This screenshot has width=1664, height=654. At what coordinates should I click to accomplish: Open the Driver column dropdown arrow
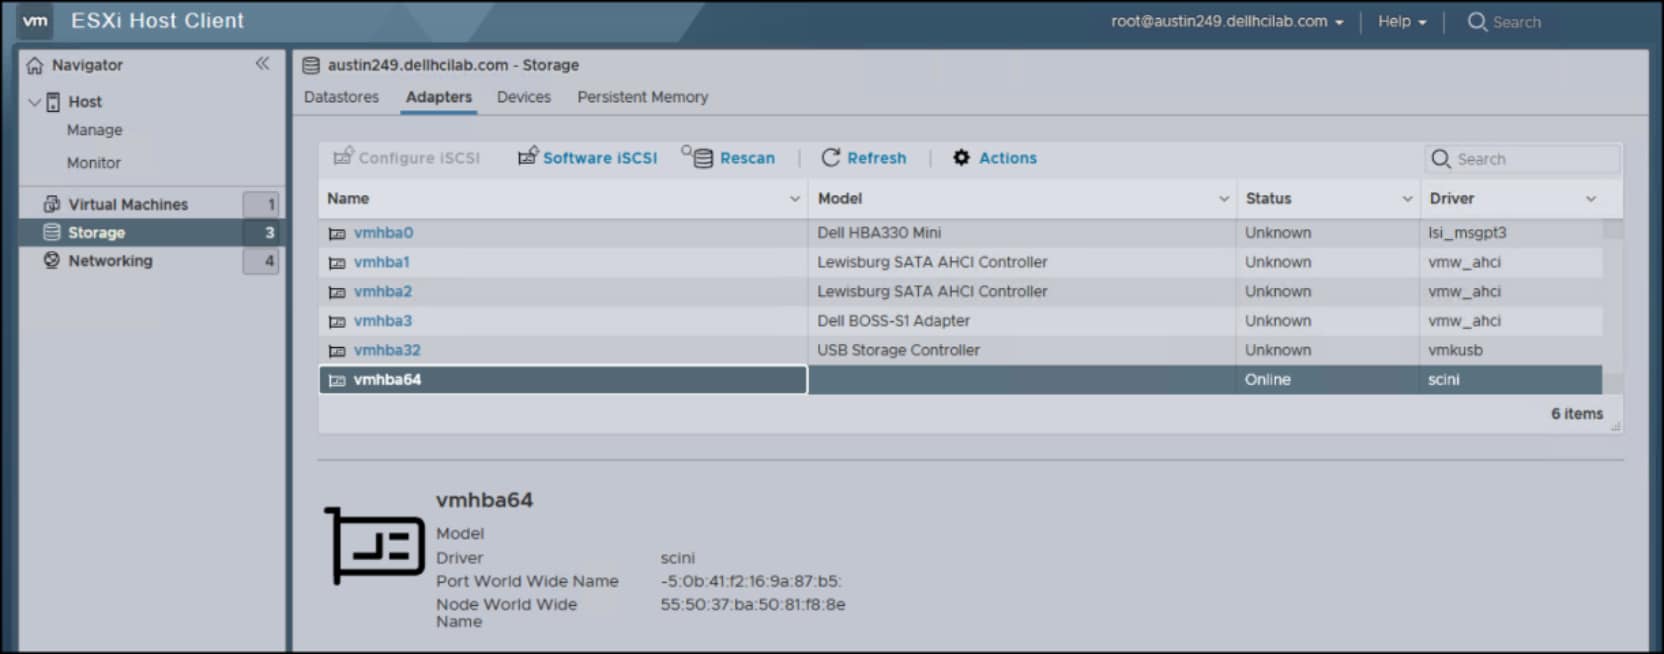(x=1591, y=199)
